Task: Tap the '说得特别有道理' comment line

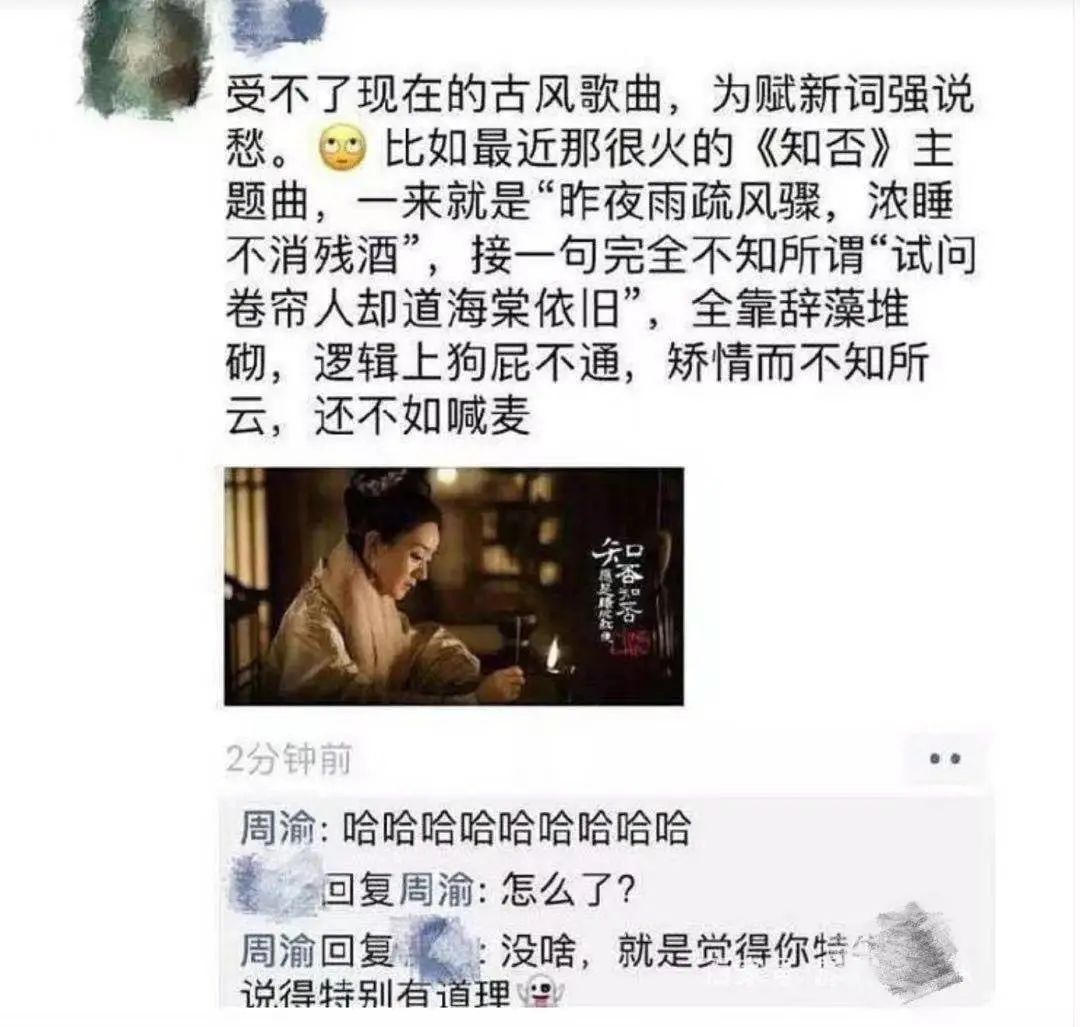Action: 375,994
